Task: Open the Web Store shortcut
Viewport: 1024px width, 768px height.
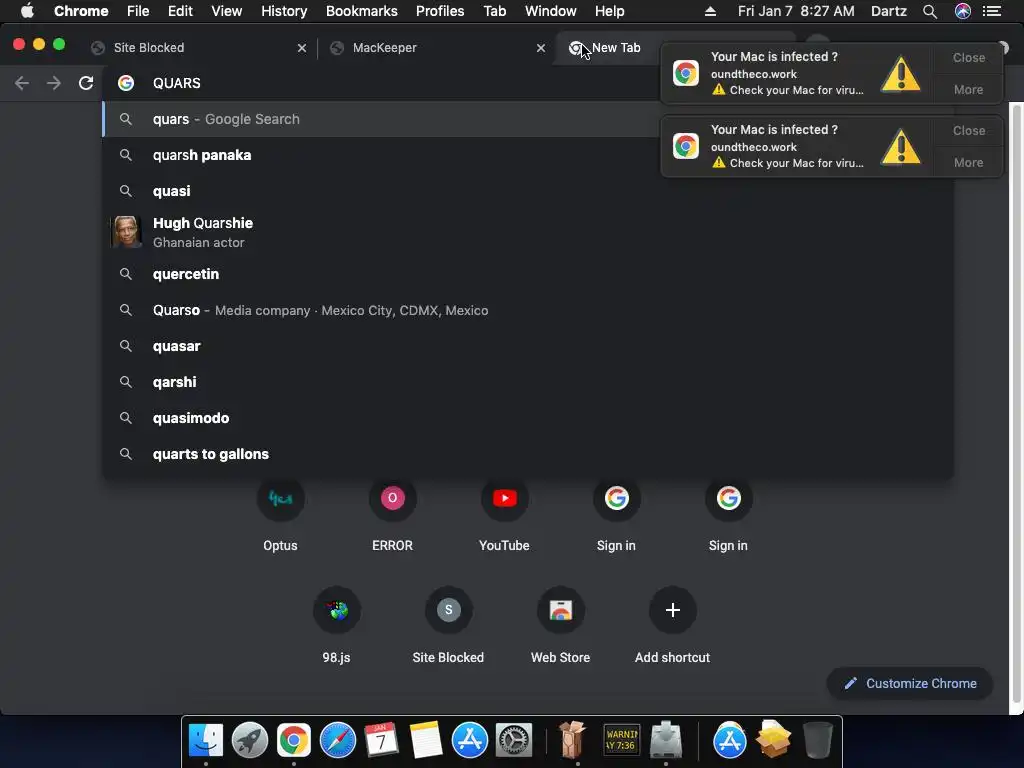Action: pos(560,611)
